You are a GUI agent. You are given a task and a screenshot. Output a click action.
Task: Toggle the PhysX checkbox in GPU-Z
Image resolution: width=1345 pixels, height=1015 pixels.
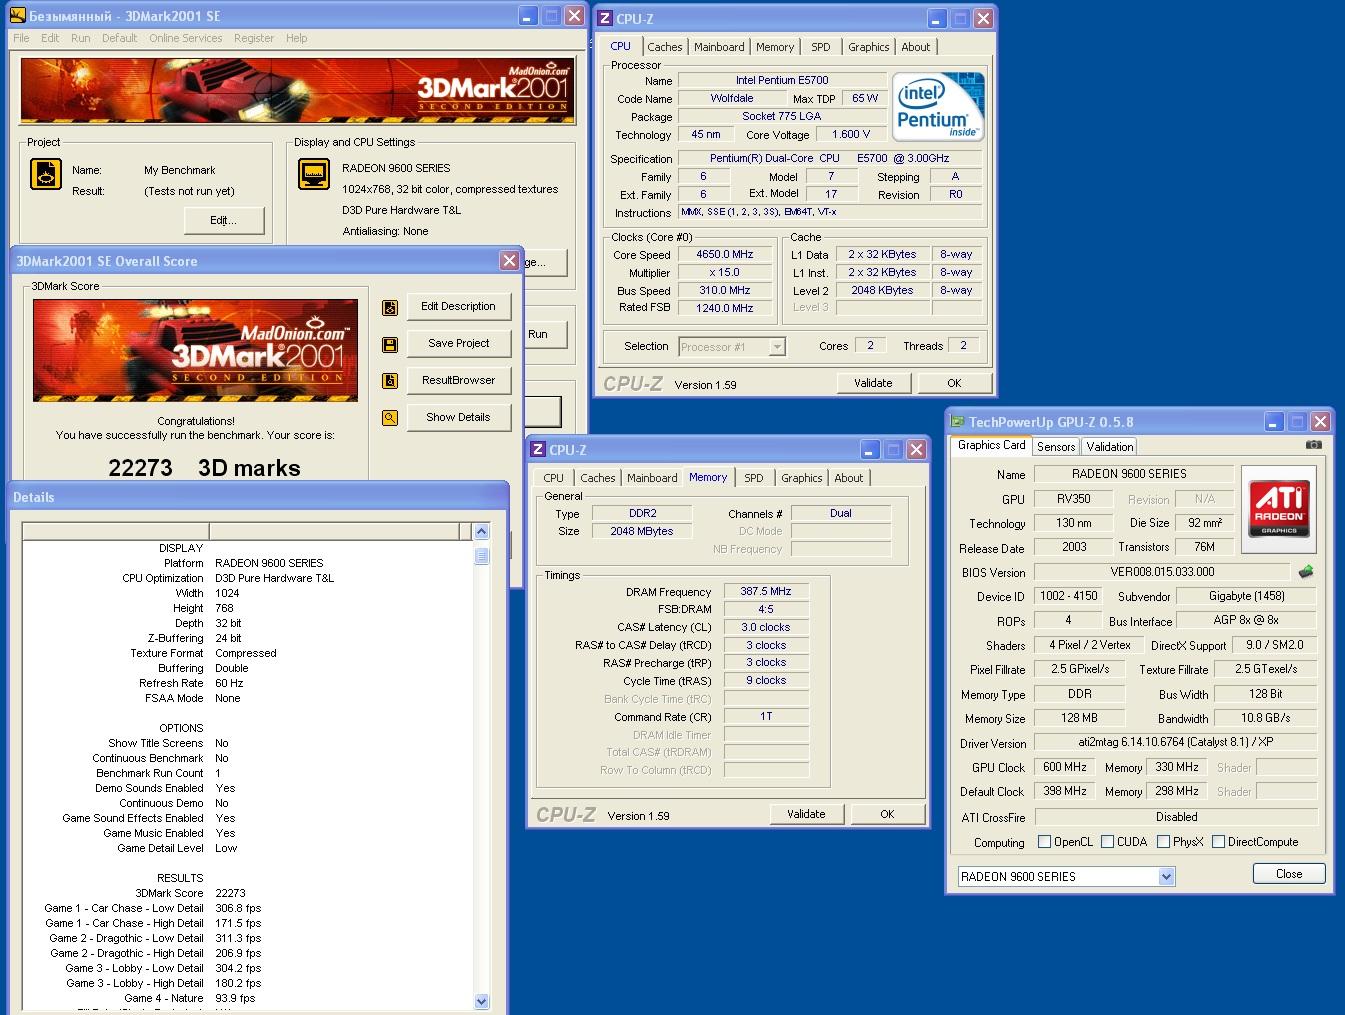[x=1163, y=842]
